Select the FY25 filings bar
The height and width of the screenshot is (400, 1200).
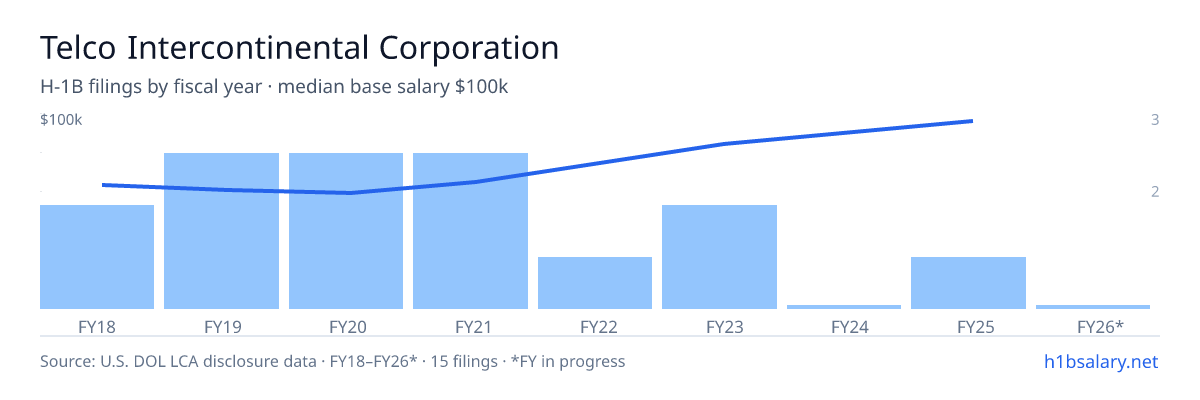pos(968,283)
